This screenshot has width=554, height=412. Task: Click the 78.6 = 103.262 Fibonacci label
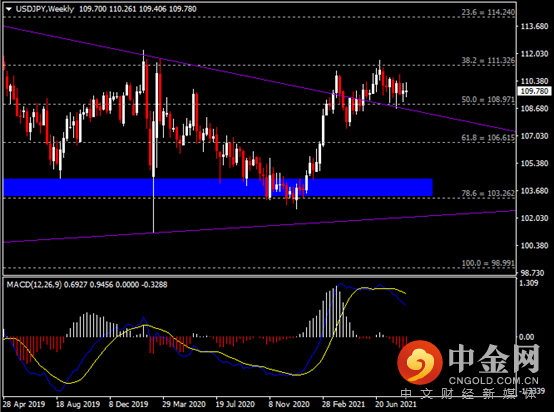488,193
